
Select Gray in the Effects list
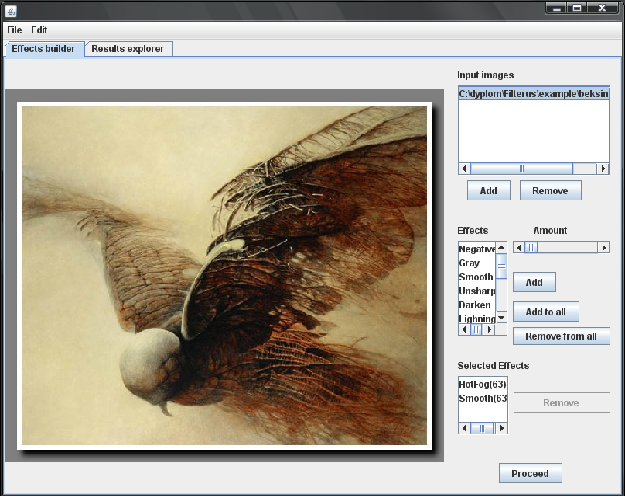pyautogui.click(x=477, y=263)
